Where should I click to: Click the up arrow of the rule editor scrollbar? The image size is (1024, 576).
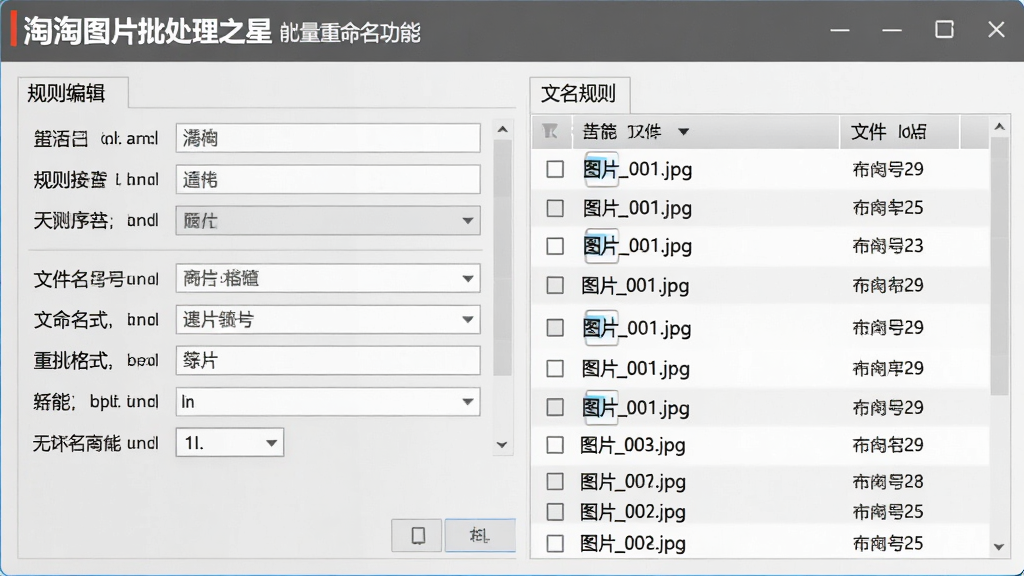[x=502, y=129]
